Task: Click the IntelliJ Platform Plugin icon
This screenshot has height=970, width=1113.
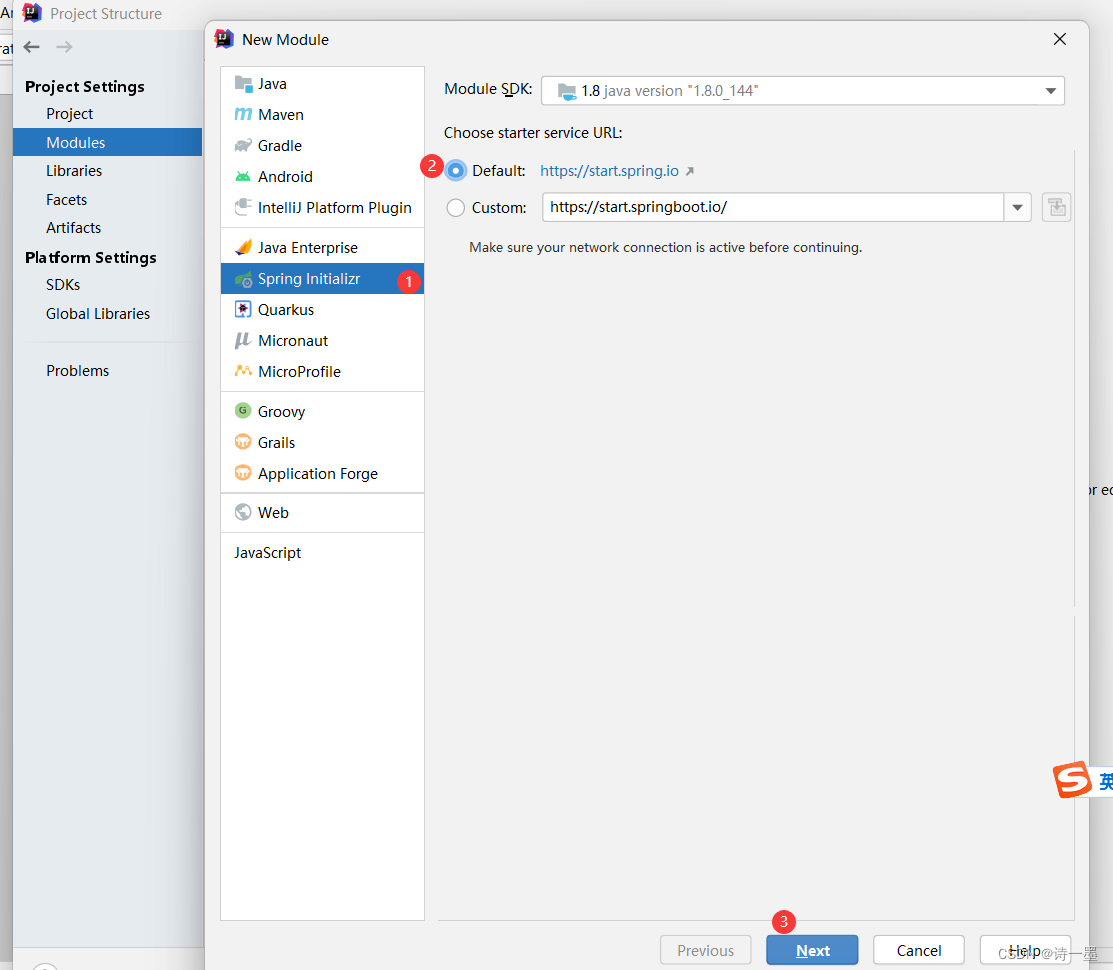Action: pyautogui.click(x=243, y=207)
